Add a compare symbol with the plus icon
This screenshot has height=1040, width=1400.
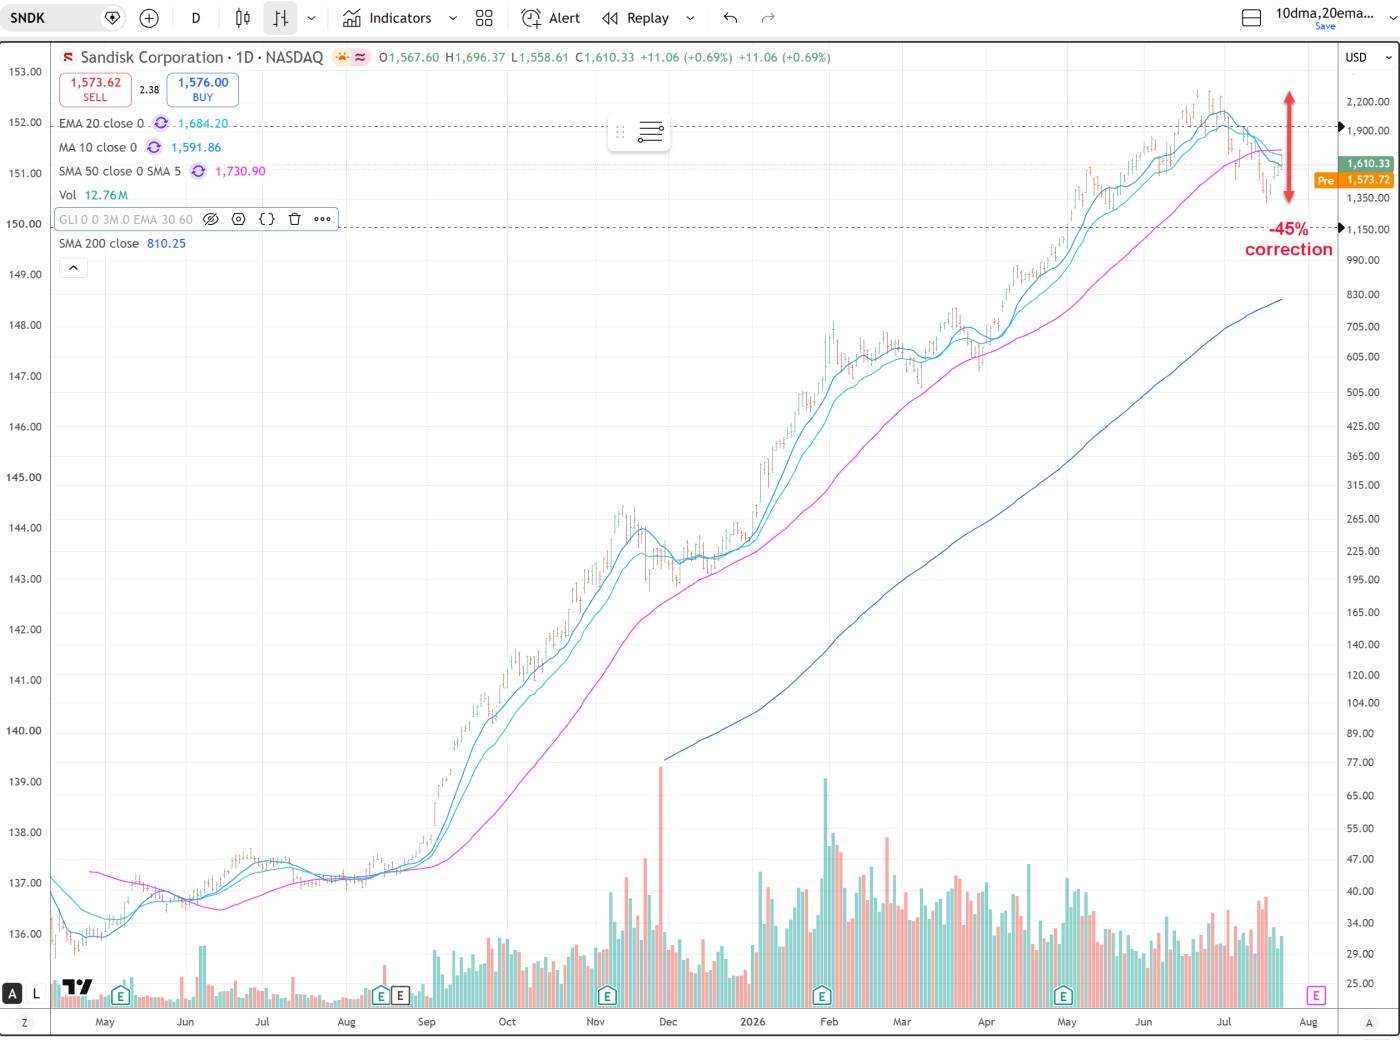click(149, 18)
